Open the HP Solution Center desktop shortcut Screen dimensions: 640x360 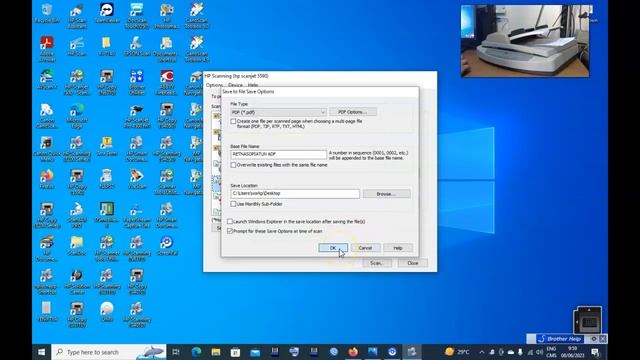tap(77, 282)
